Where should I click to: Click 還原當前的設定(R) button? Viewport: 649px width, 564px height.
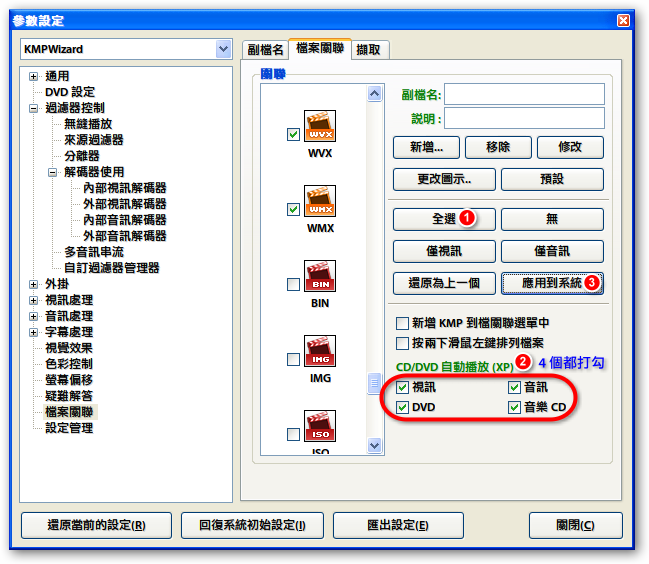pyautogui.click(x=96, y=526)
